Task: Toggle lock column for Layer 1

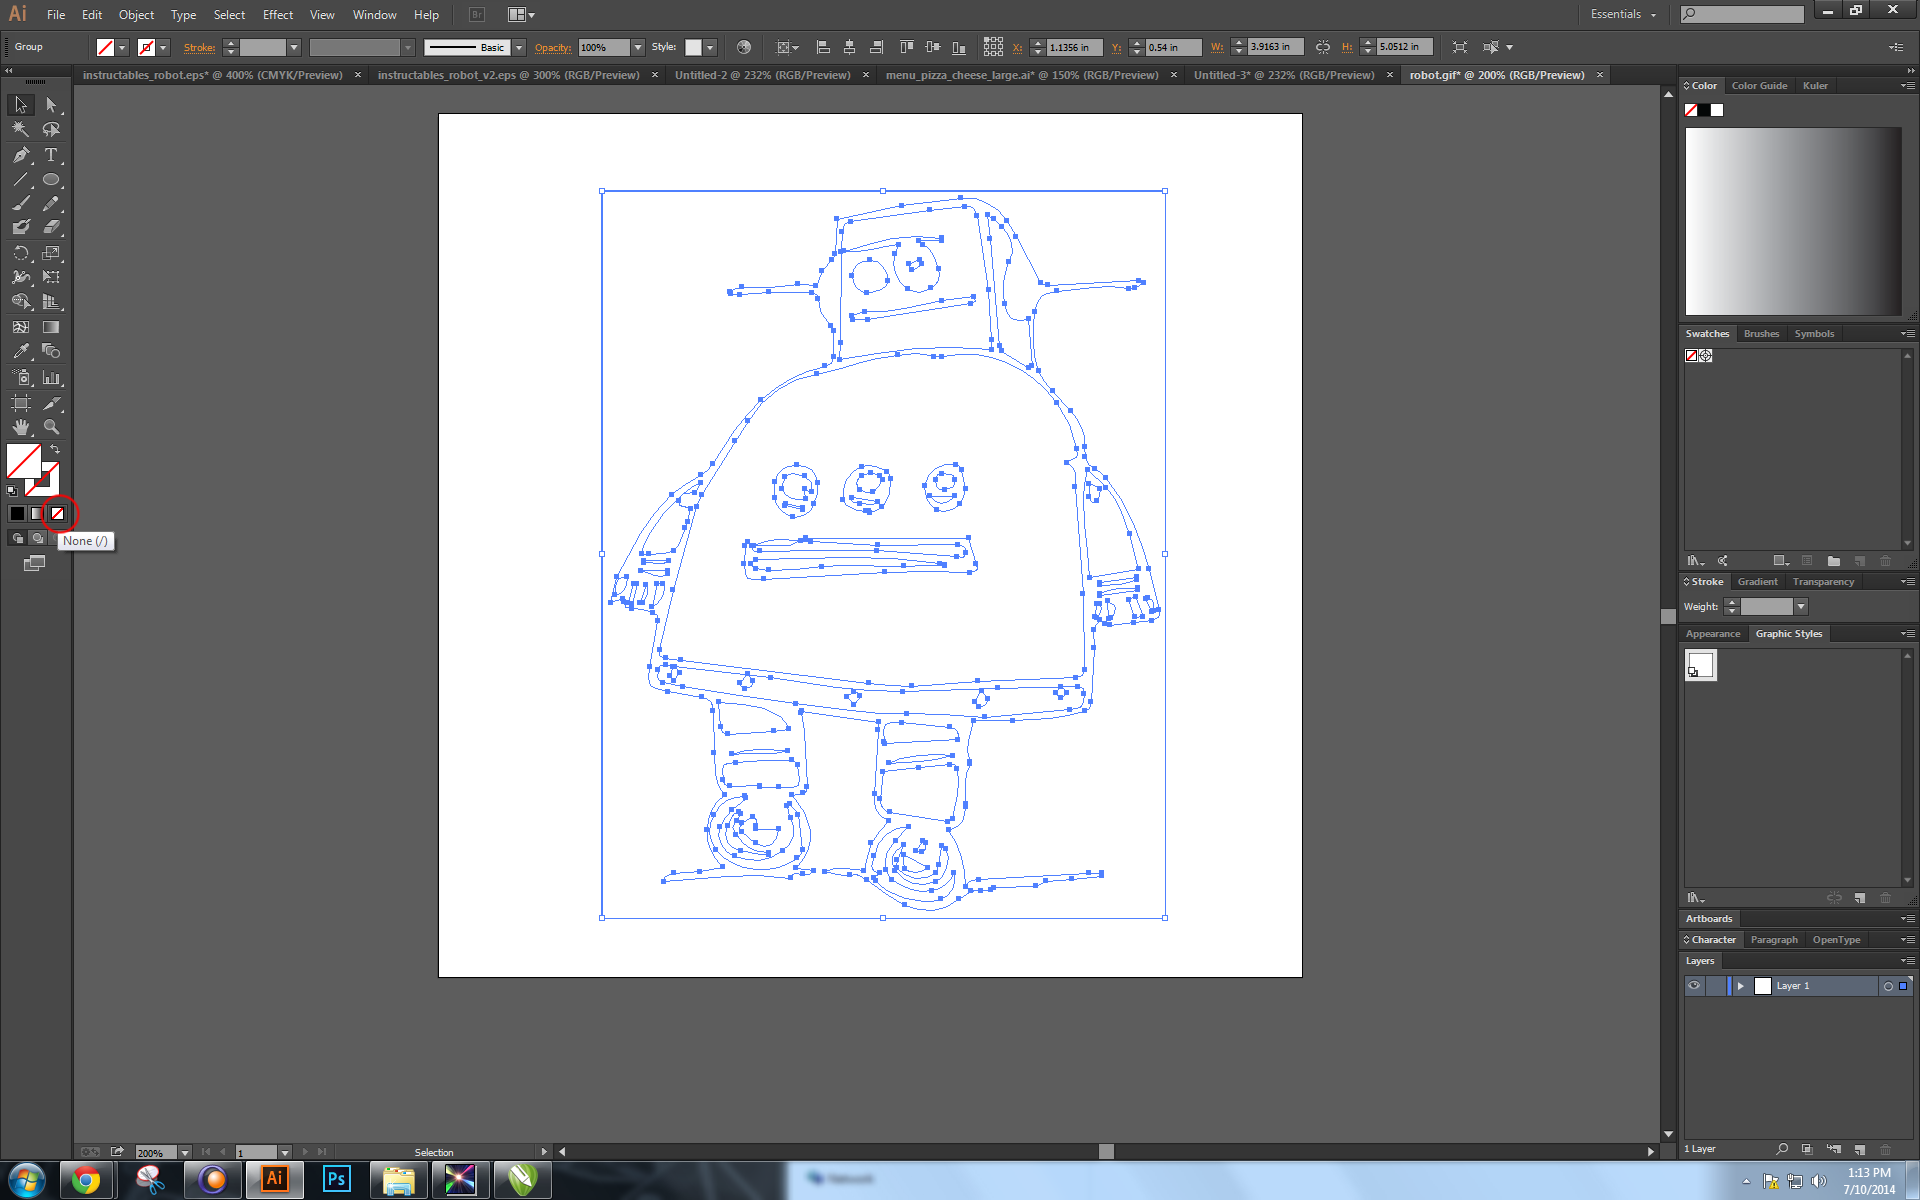Action: (1715, 986)
